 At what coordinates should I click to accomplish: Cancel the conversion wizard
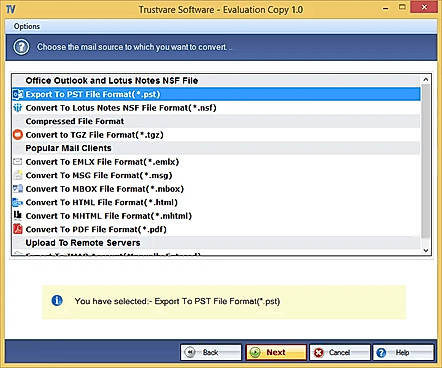pyautogui.click(x=340, y=352)
